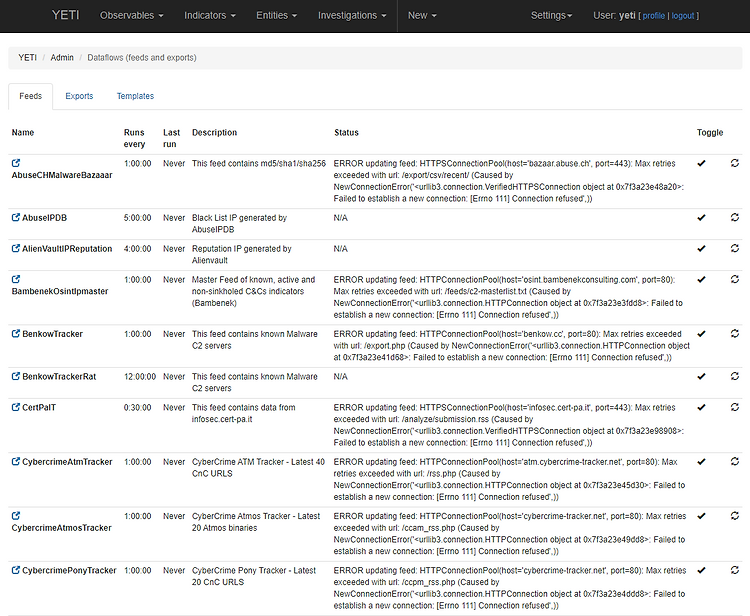Toggle the AlienVaultIPReputation feed checkmark
This screenshot has height=616, width=750.
click(x=701, y=249)
